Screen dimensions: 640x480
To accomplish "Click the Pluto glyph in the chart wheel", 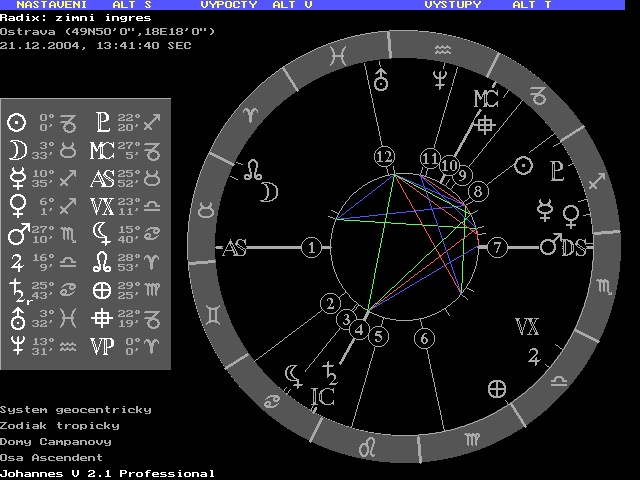I will (557, 169).
